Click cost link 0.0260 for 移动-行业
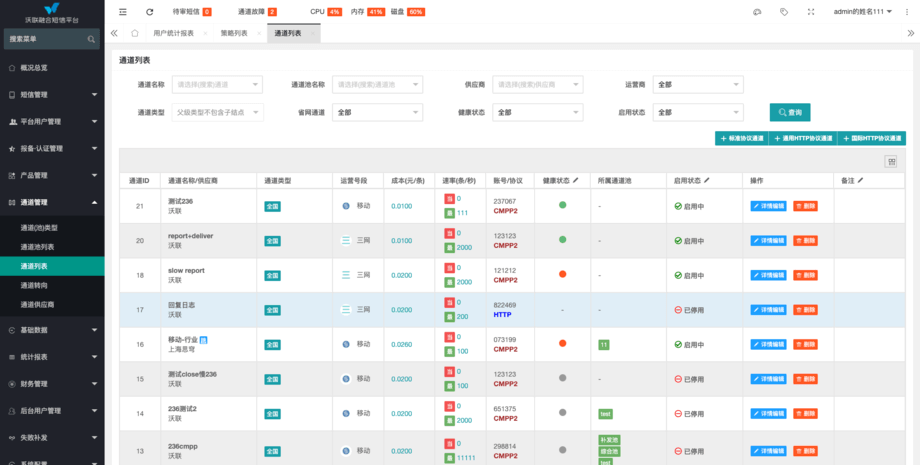 (x=401, y=345)
